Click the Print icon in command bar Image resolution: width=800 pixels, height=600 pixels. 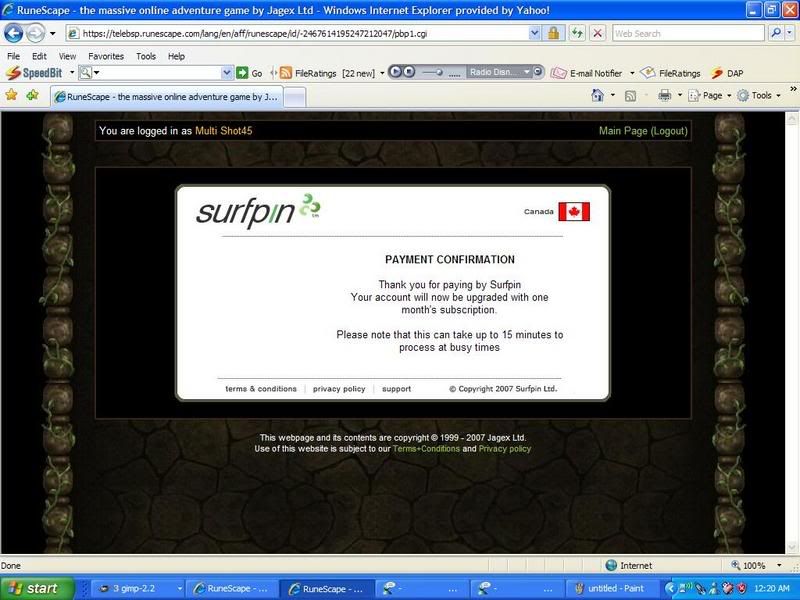(664, 95)
